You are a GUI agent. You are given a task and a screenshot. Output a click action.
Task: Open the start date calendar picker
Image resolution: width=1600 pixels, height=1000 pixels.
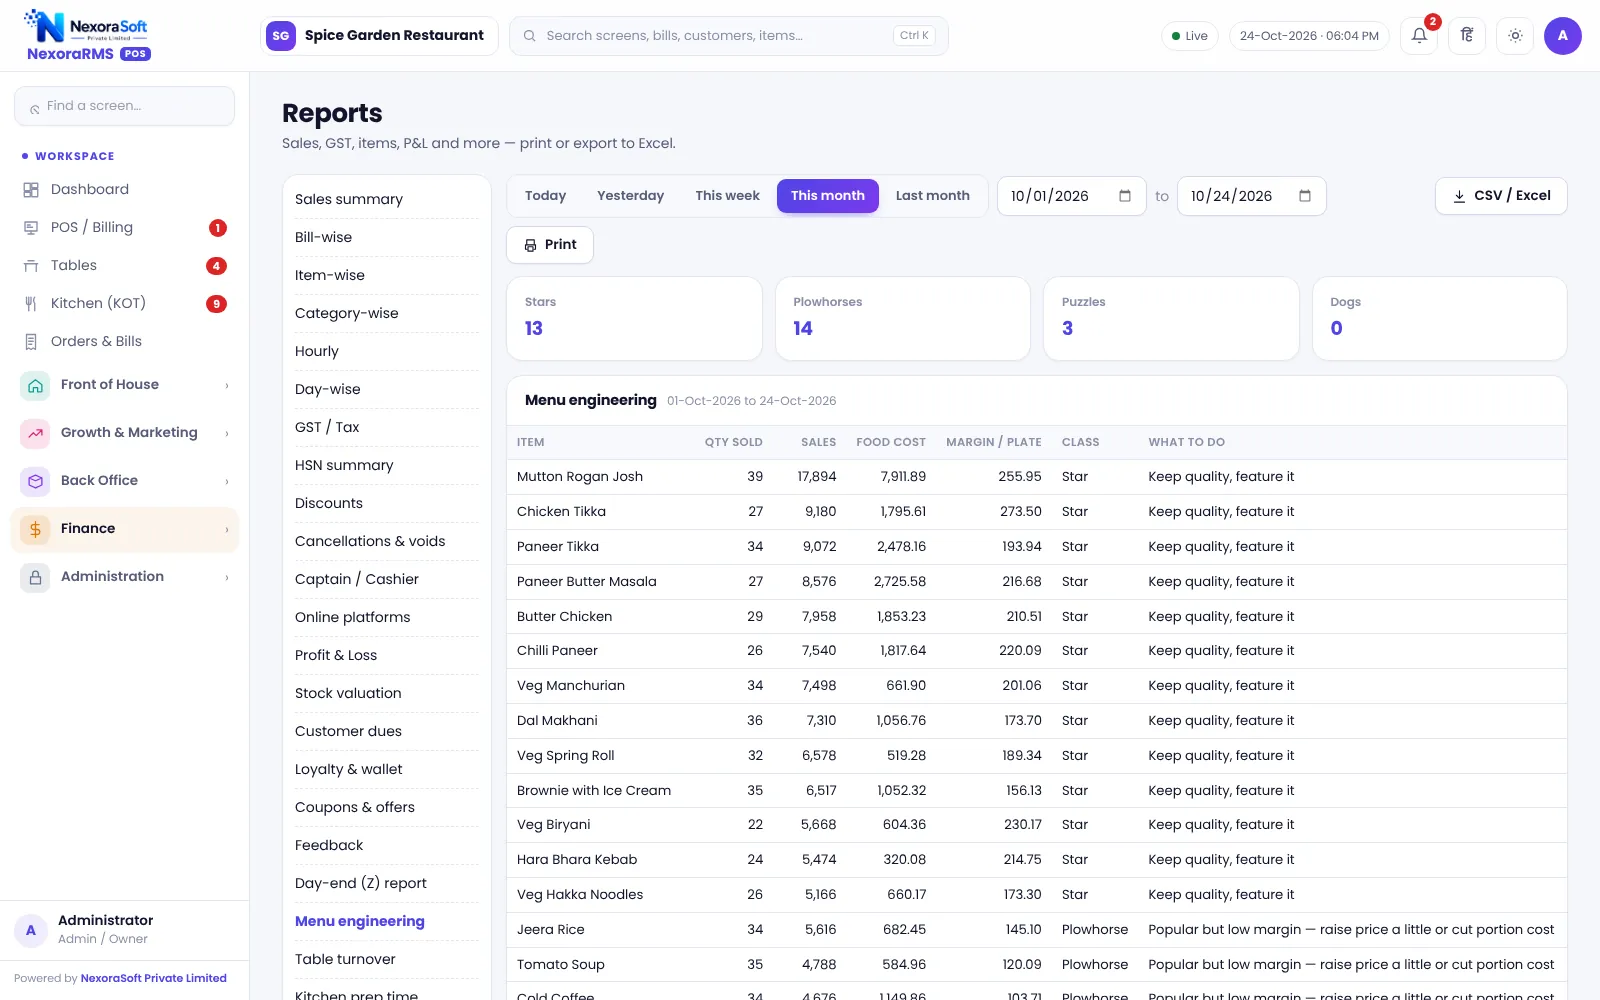coord(1125,196)
